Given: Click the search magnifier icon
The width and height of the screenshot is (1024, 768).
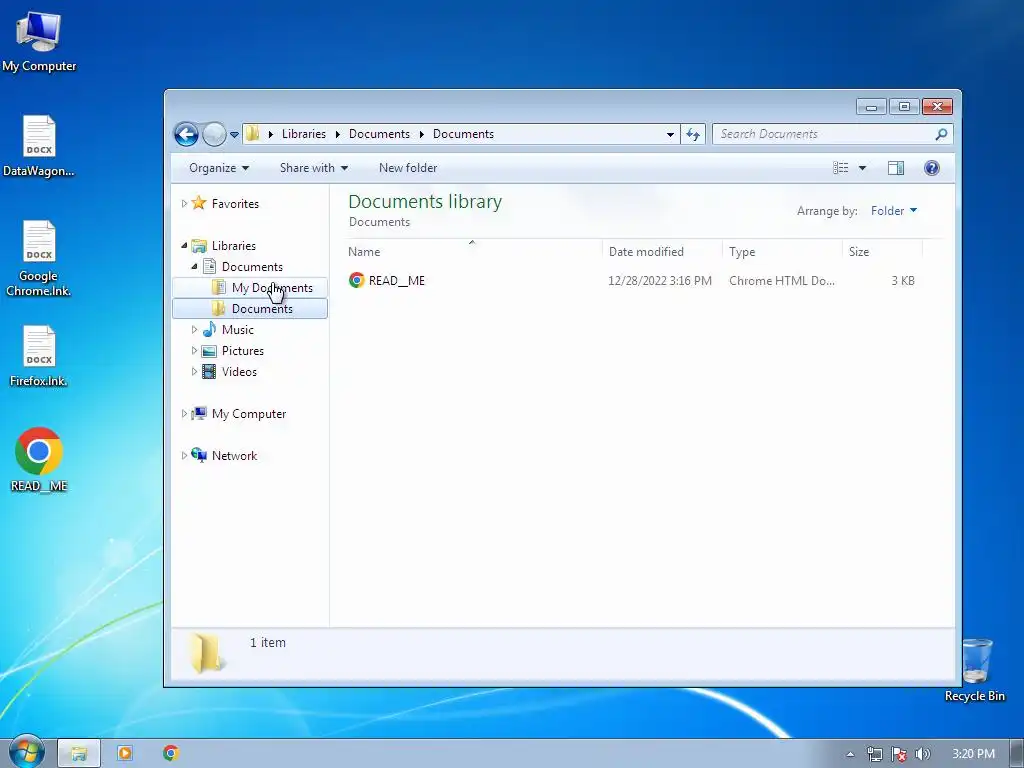Looking at the screenshot, I should point(941,134).
